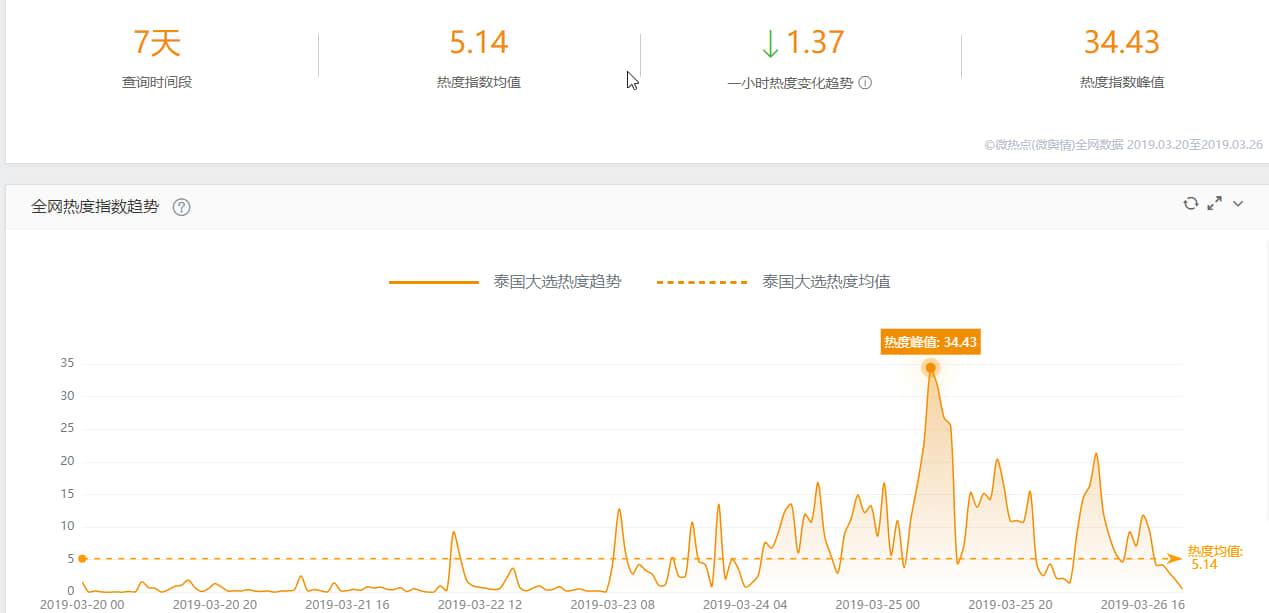Click the 热度均值: 5.14 label at right
The width and height of the screenshot is (1269, 613).
pos(1215,558)
